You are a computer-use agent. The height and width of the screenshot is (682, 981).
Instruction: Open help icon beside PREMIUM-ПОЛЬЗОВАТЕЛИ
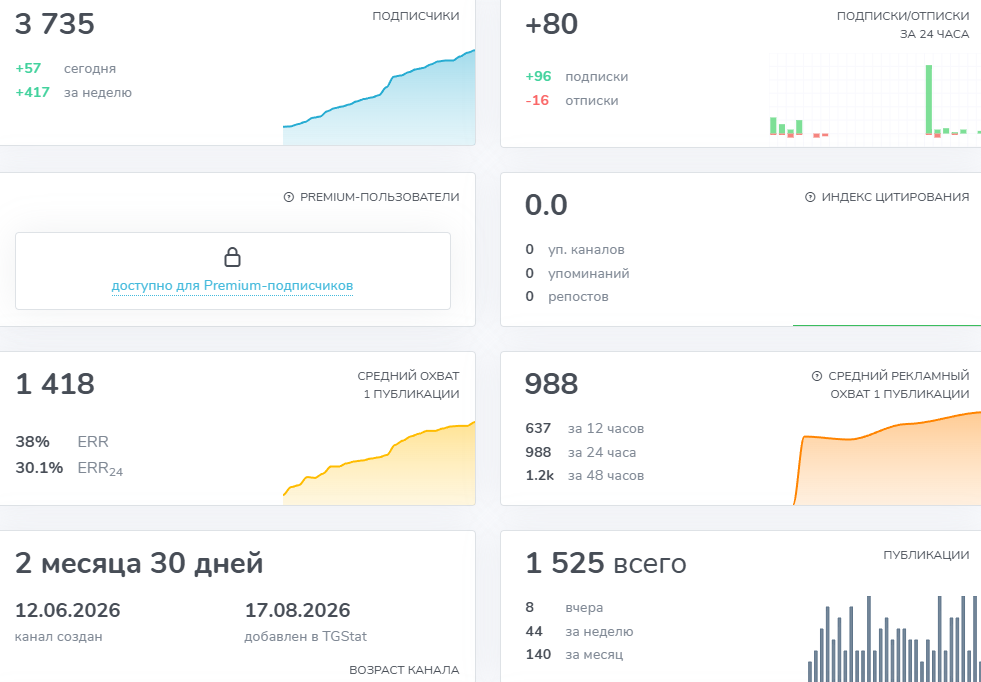[x=288, y=197]
